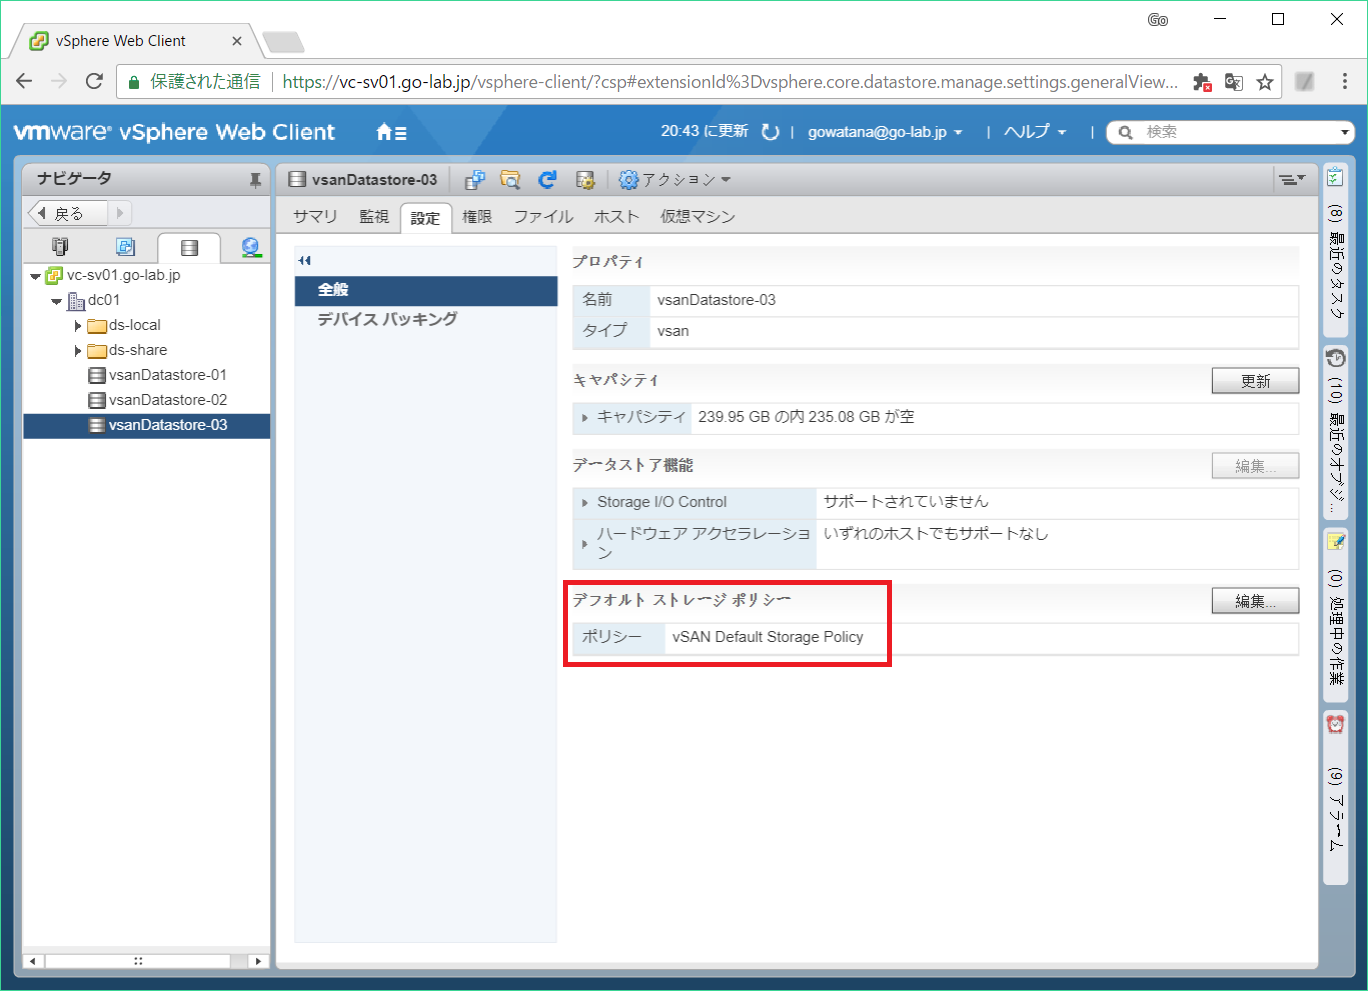Viewport: 1368px width, 991px height.
Task: Switch to the 仮想マシン tab
Action: coord(697,217)
